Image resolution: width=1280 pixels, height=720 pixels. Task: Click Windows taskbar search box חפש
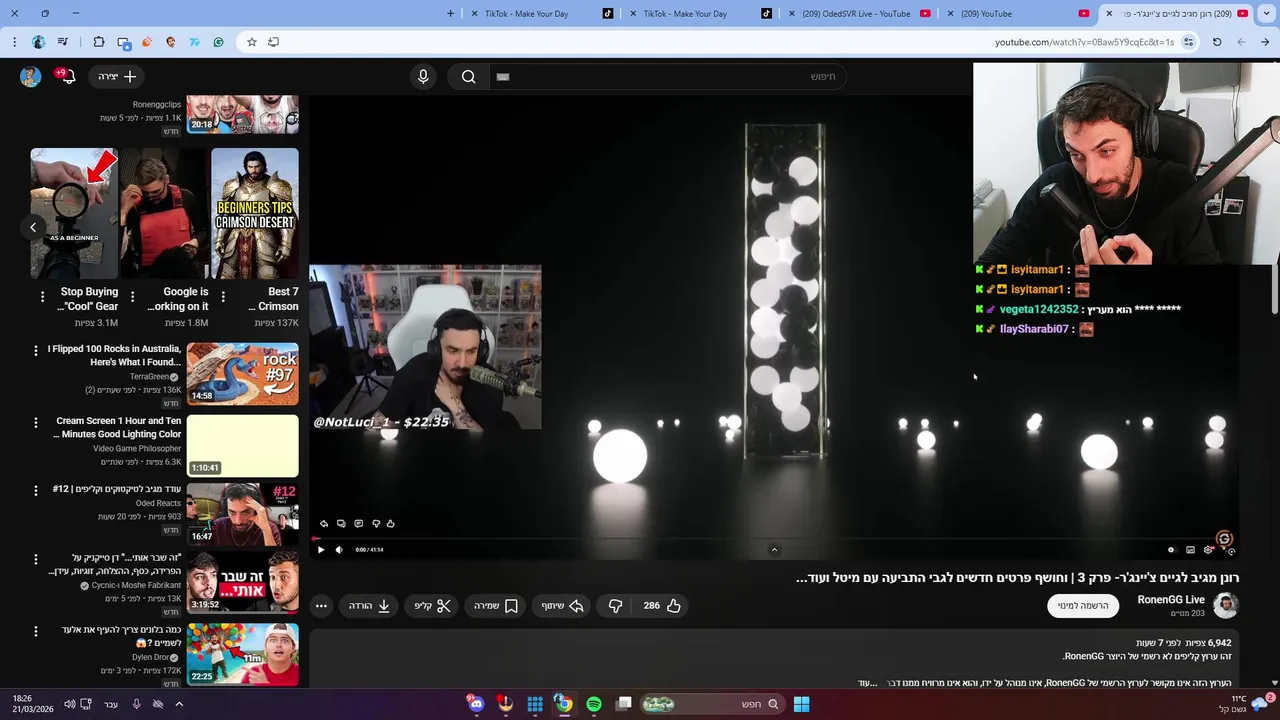click(x=712, y=704)
